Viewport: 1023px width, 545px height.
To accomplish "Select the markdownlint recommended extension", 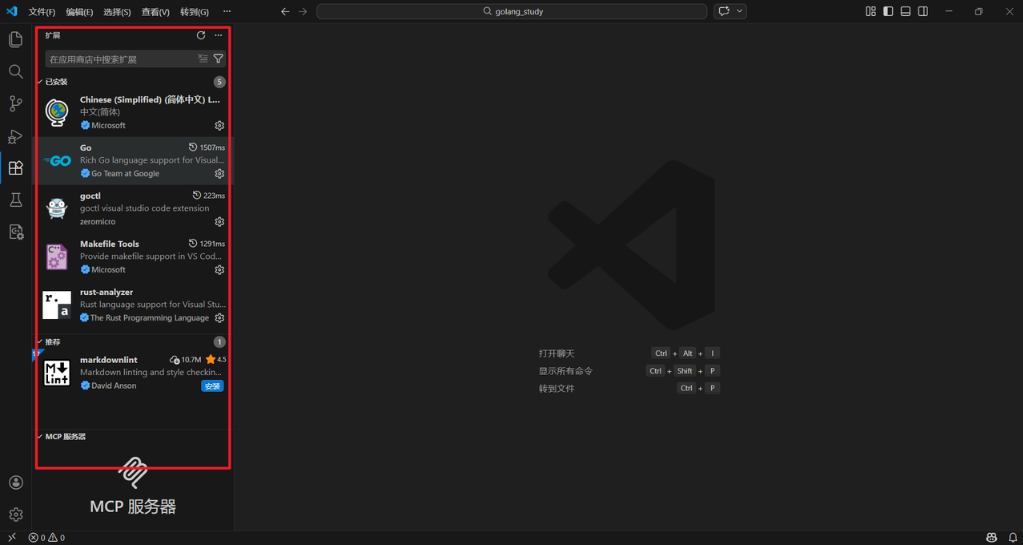I will (x=132, y=373).
